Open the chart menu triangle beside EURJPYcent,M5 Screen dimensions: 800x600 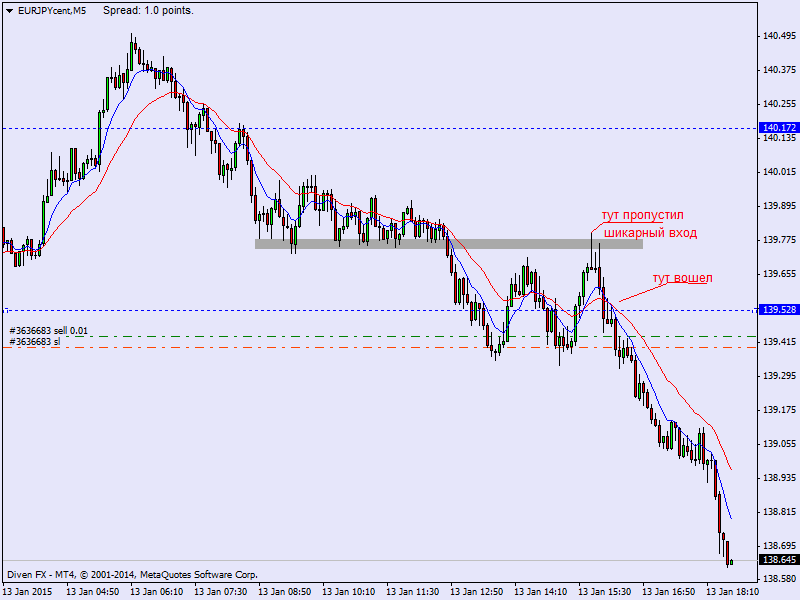(9, 11)
